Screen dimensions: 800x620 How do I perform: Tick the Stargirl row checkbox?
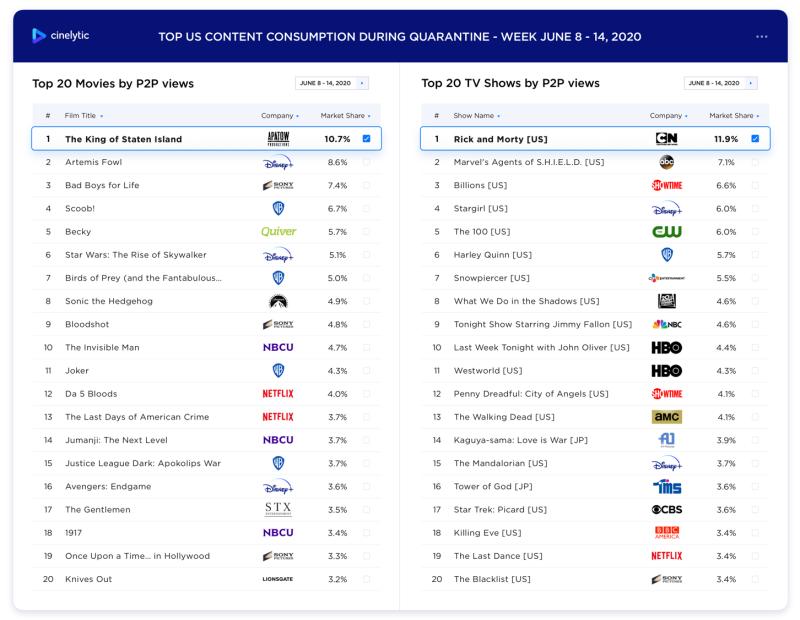755,208
